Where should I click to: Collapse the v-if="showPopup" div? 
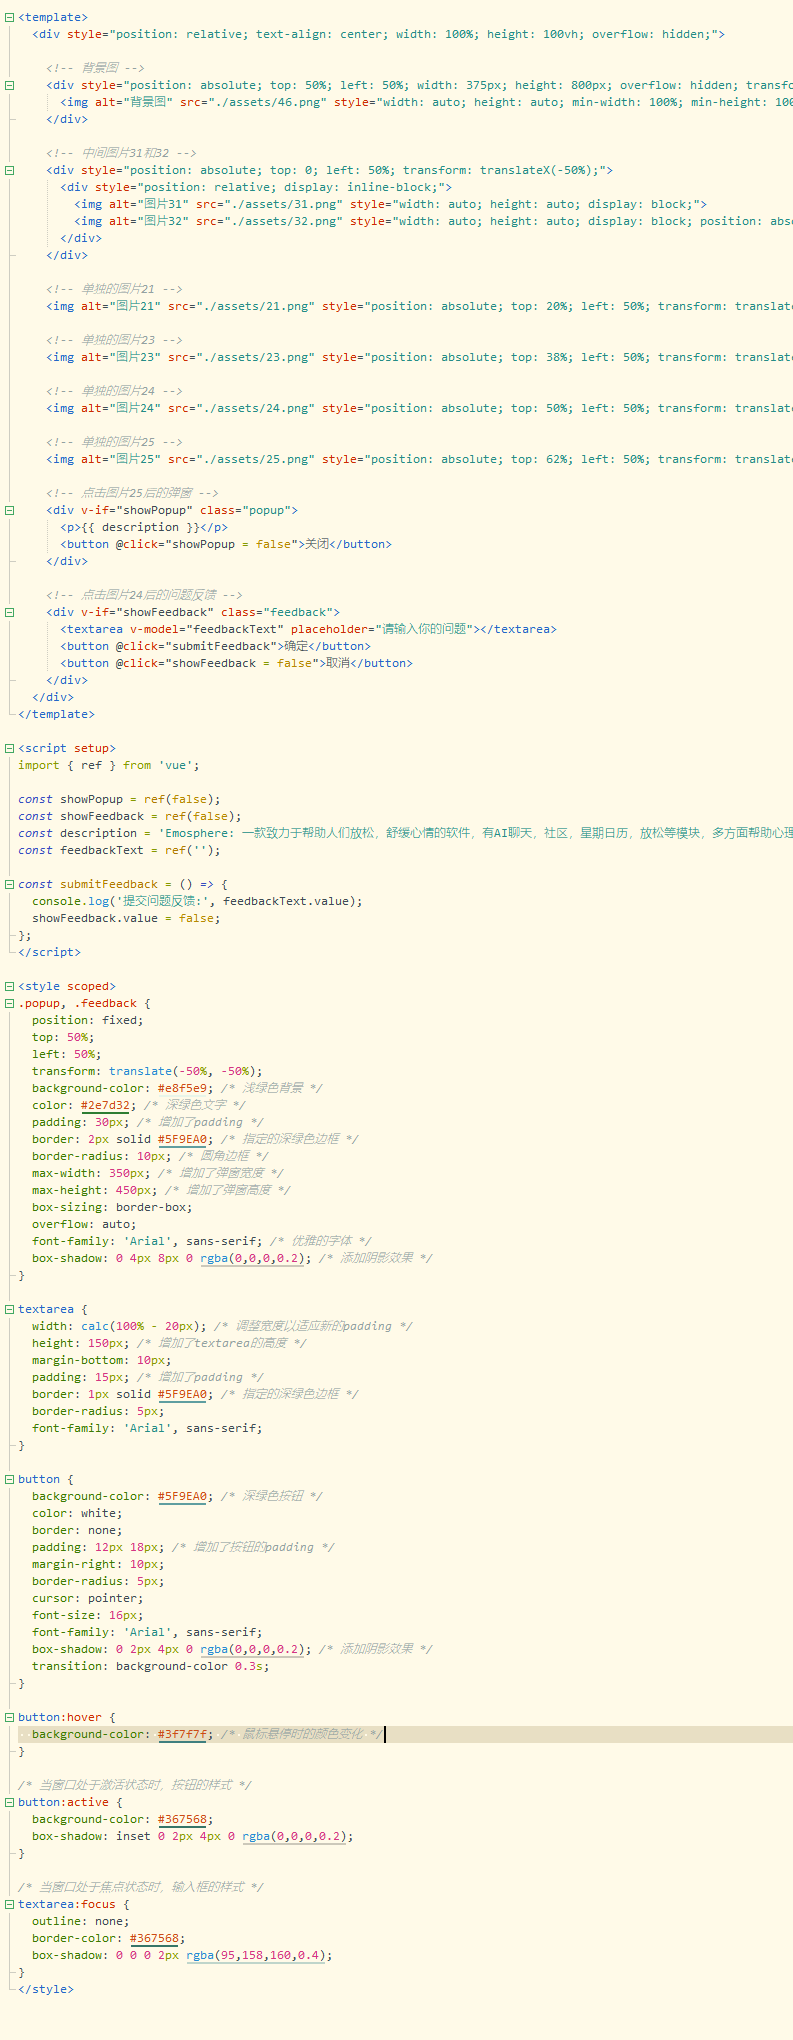pyautogui.click(x=9, y=510)
